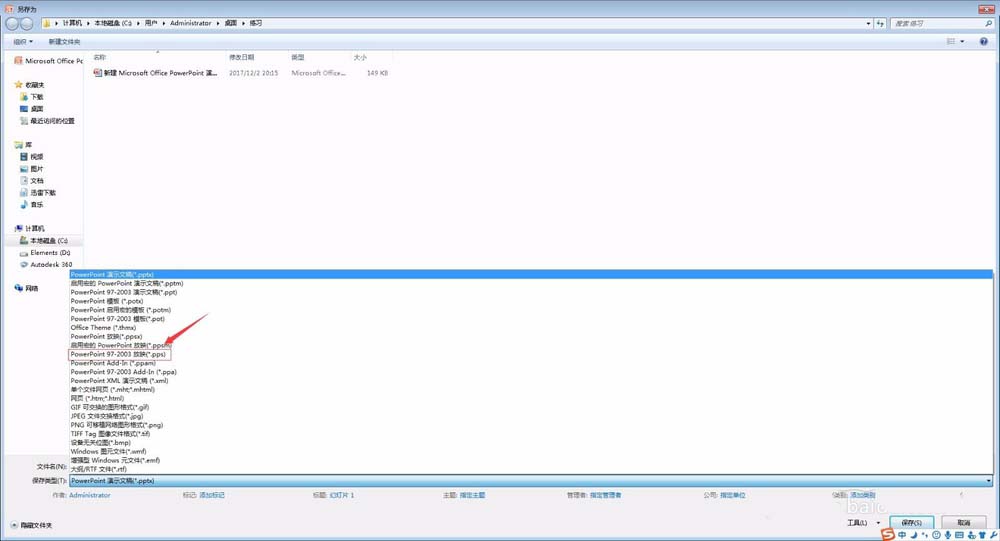Open 桌面 in the sidebar
This screenshot has height=541, width=1000.
[32, 109]
